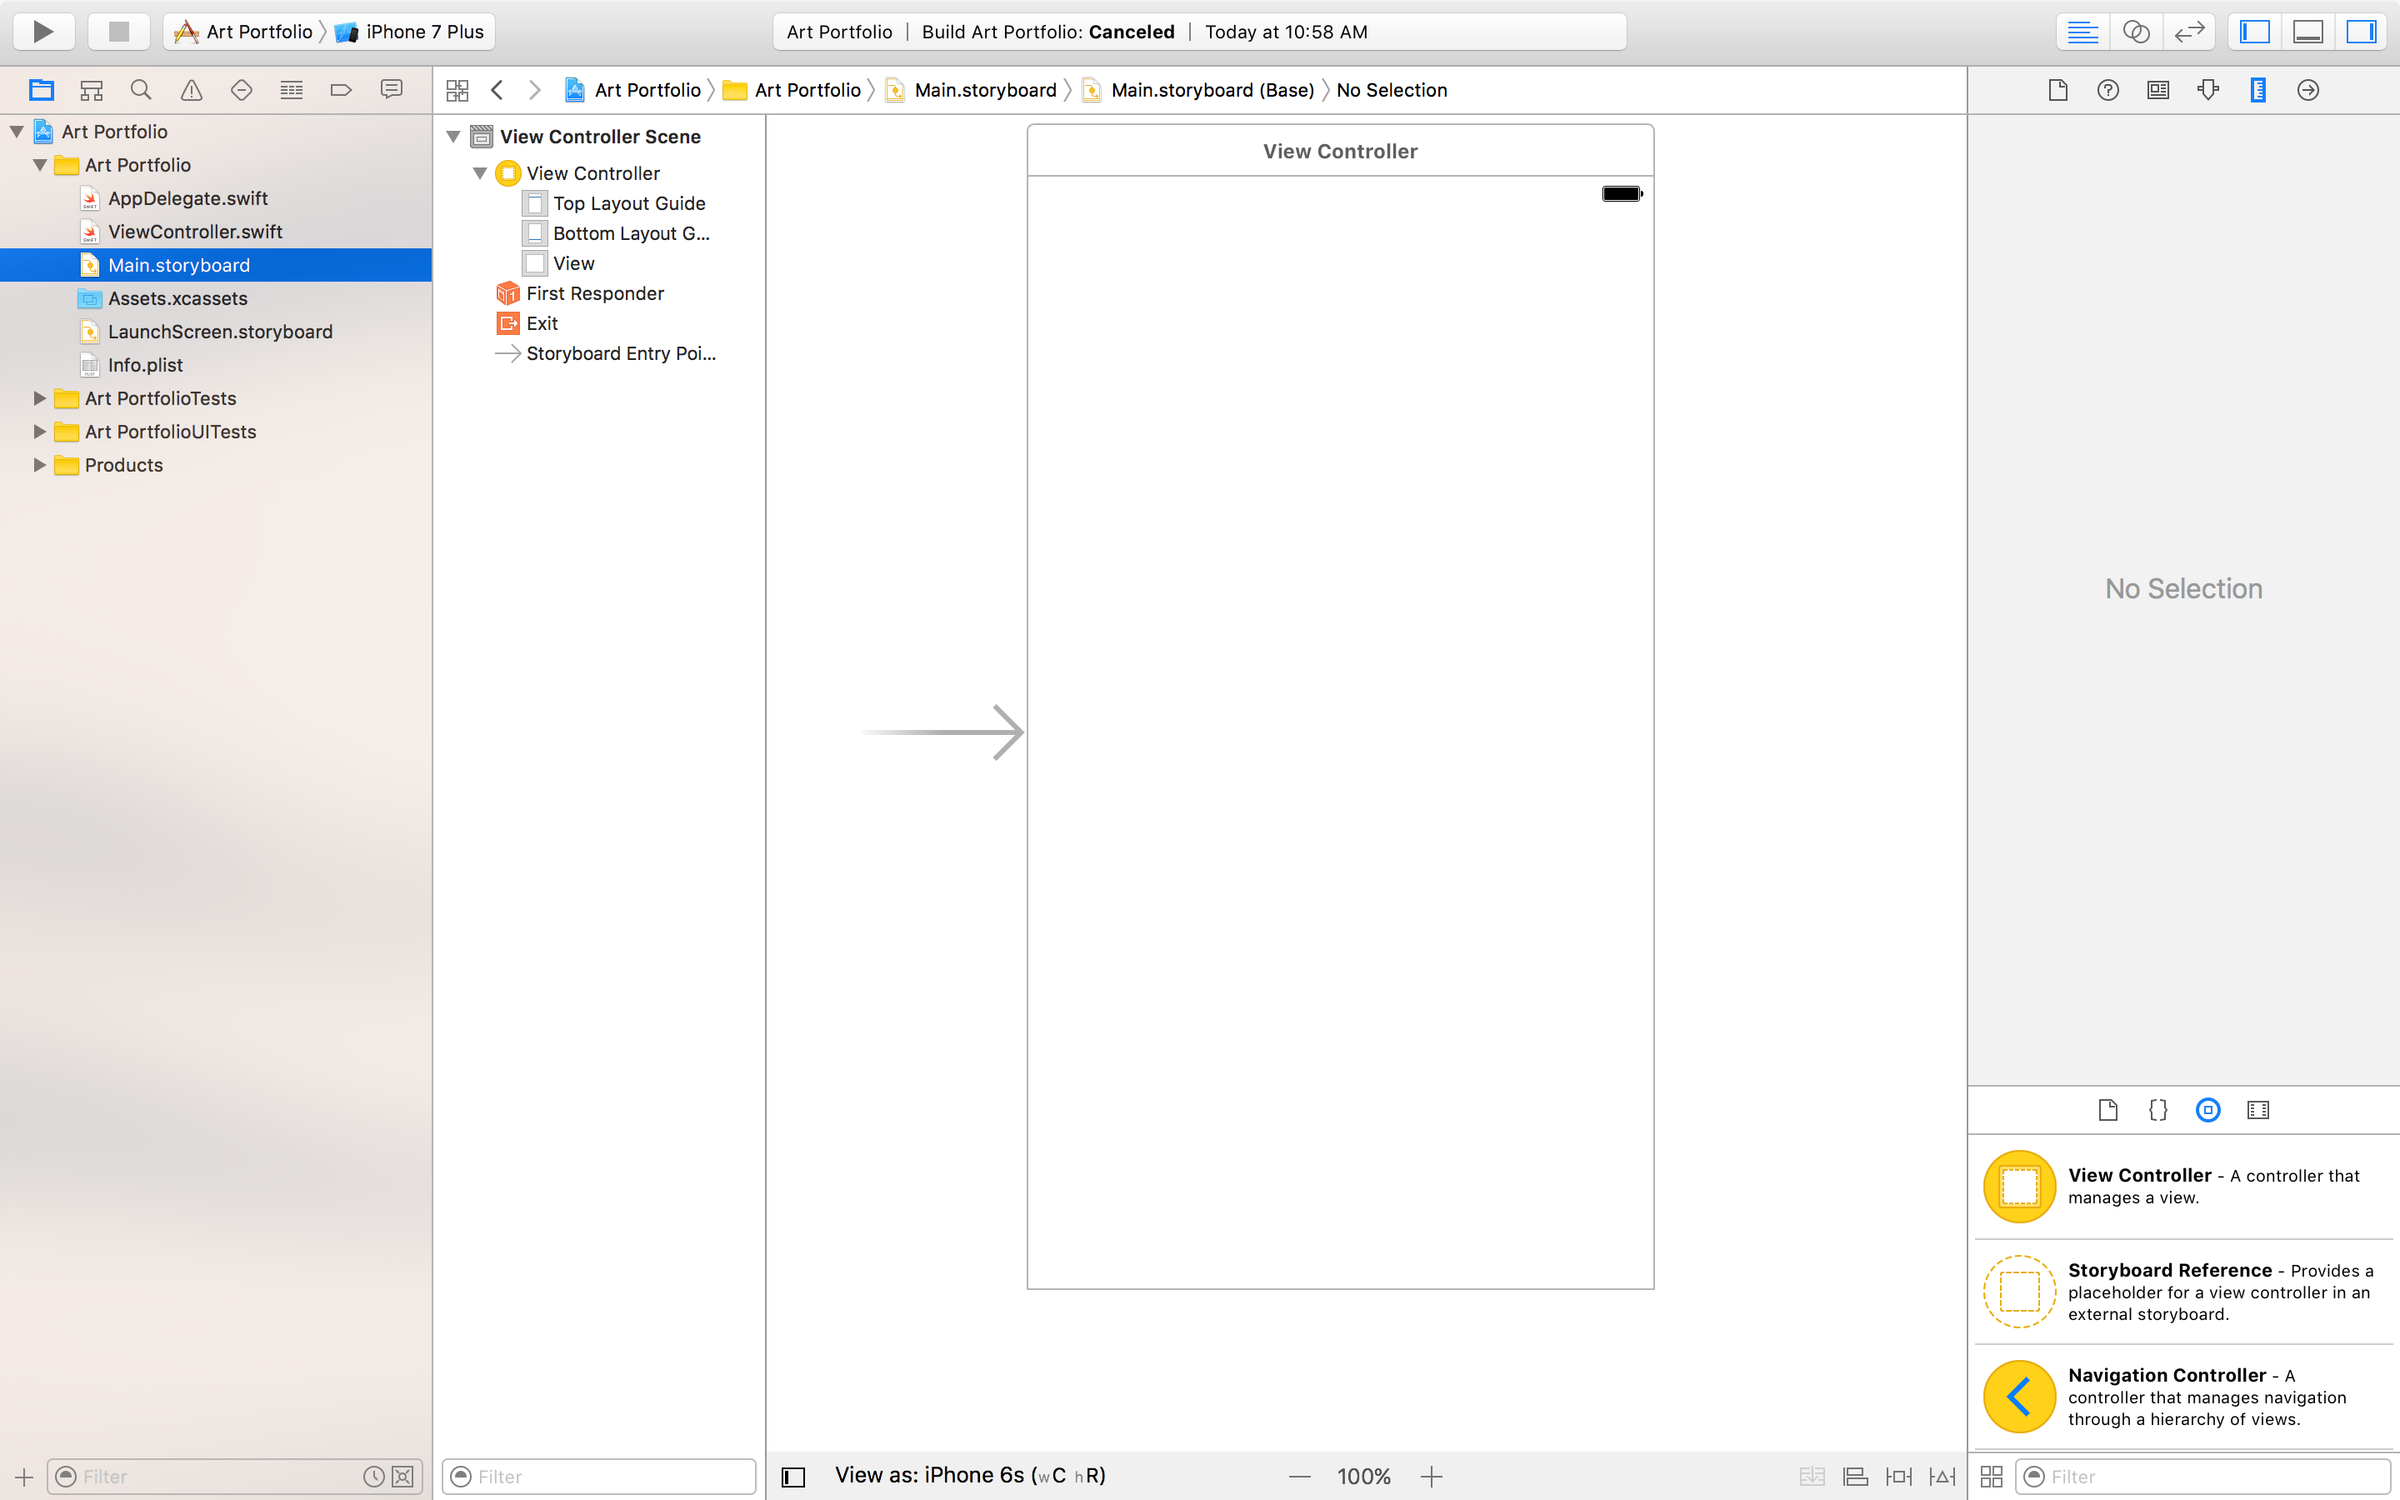Viewport: 2400px width, 1500px height.
Task: Hide the storyboard document outline
Action: coord(793,1476)
